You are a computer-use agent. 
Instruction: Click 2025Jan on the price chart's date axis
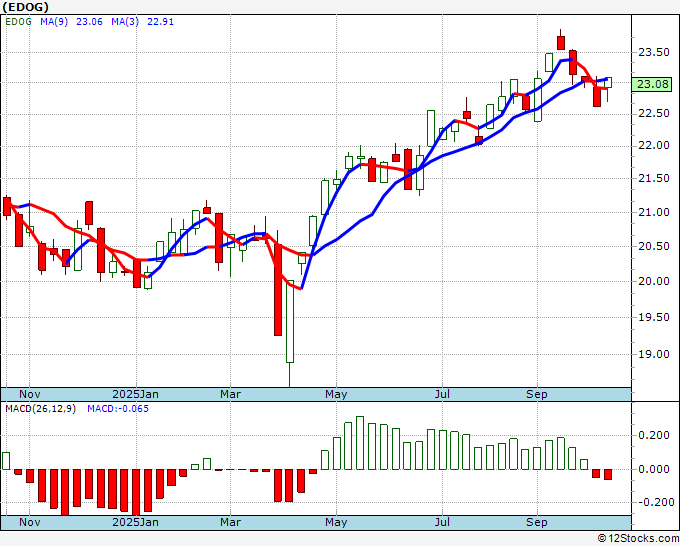135,394
